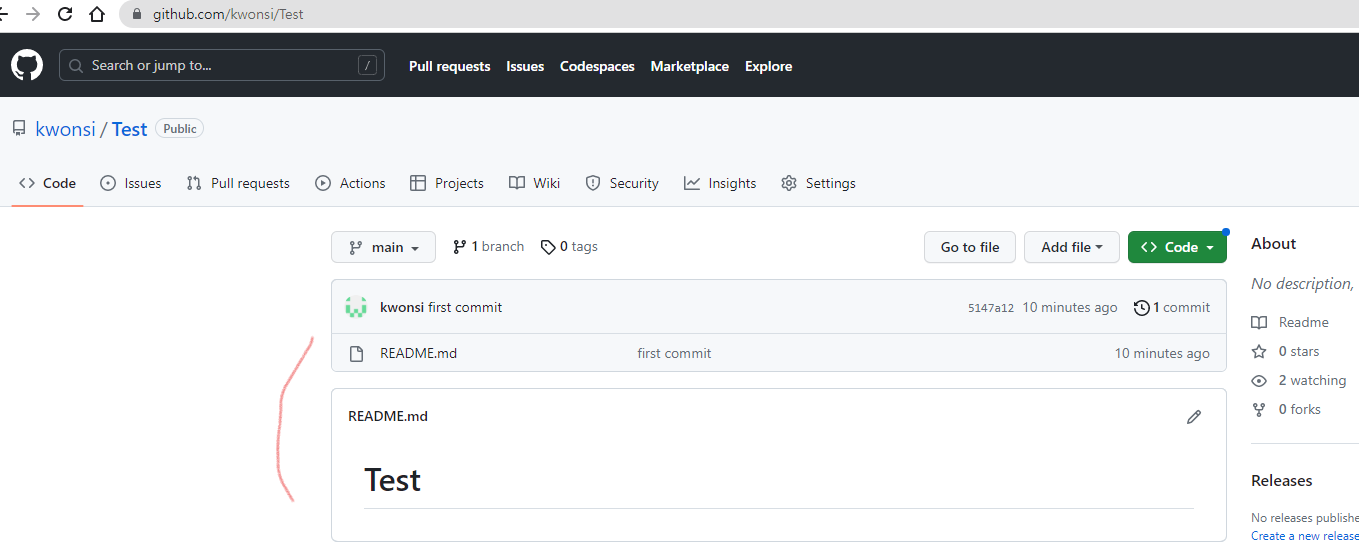
Task: Click the Go to file button
Action: click(970, 247)
